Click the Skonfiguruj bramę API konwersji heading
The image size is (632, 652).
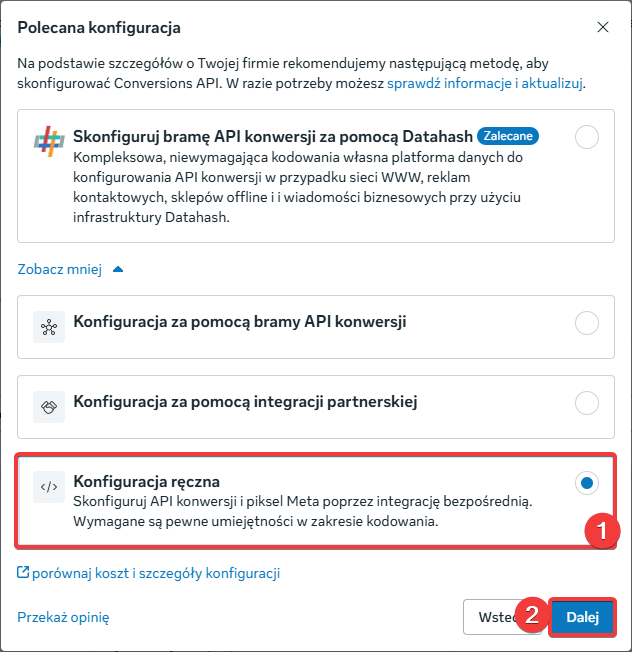coord(272,135)
